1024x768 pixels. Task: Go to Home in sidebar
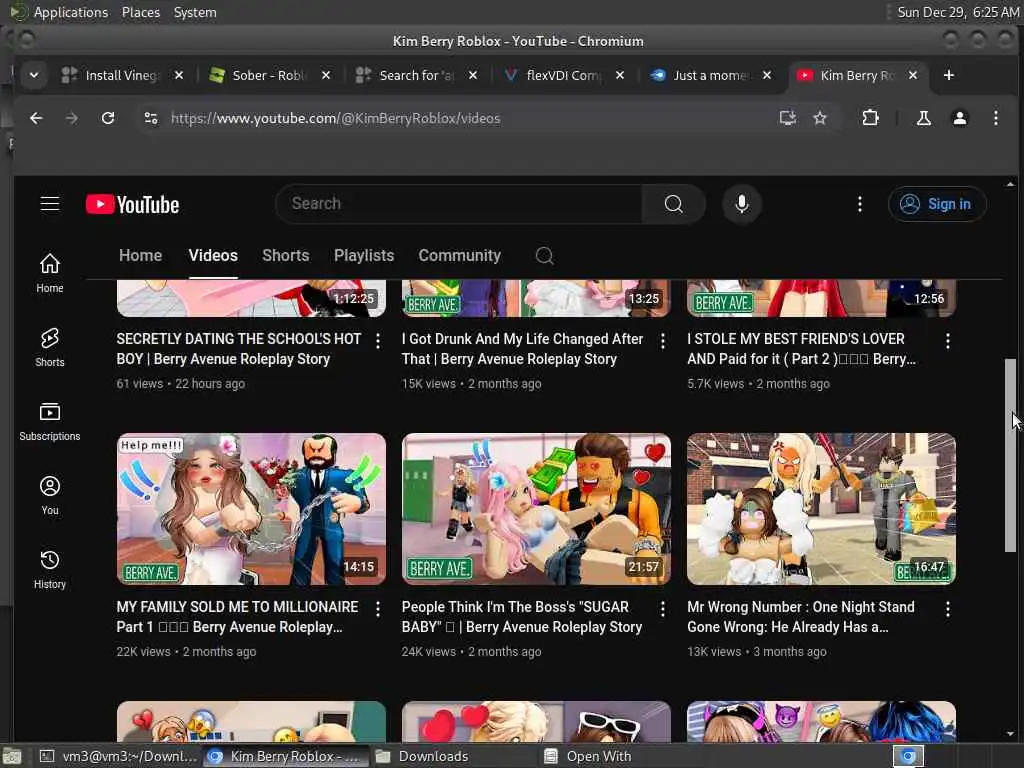[50, 273]
